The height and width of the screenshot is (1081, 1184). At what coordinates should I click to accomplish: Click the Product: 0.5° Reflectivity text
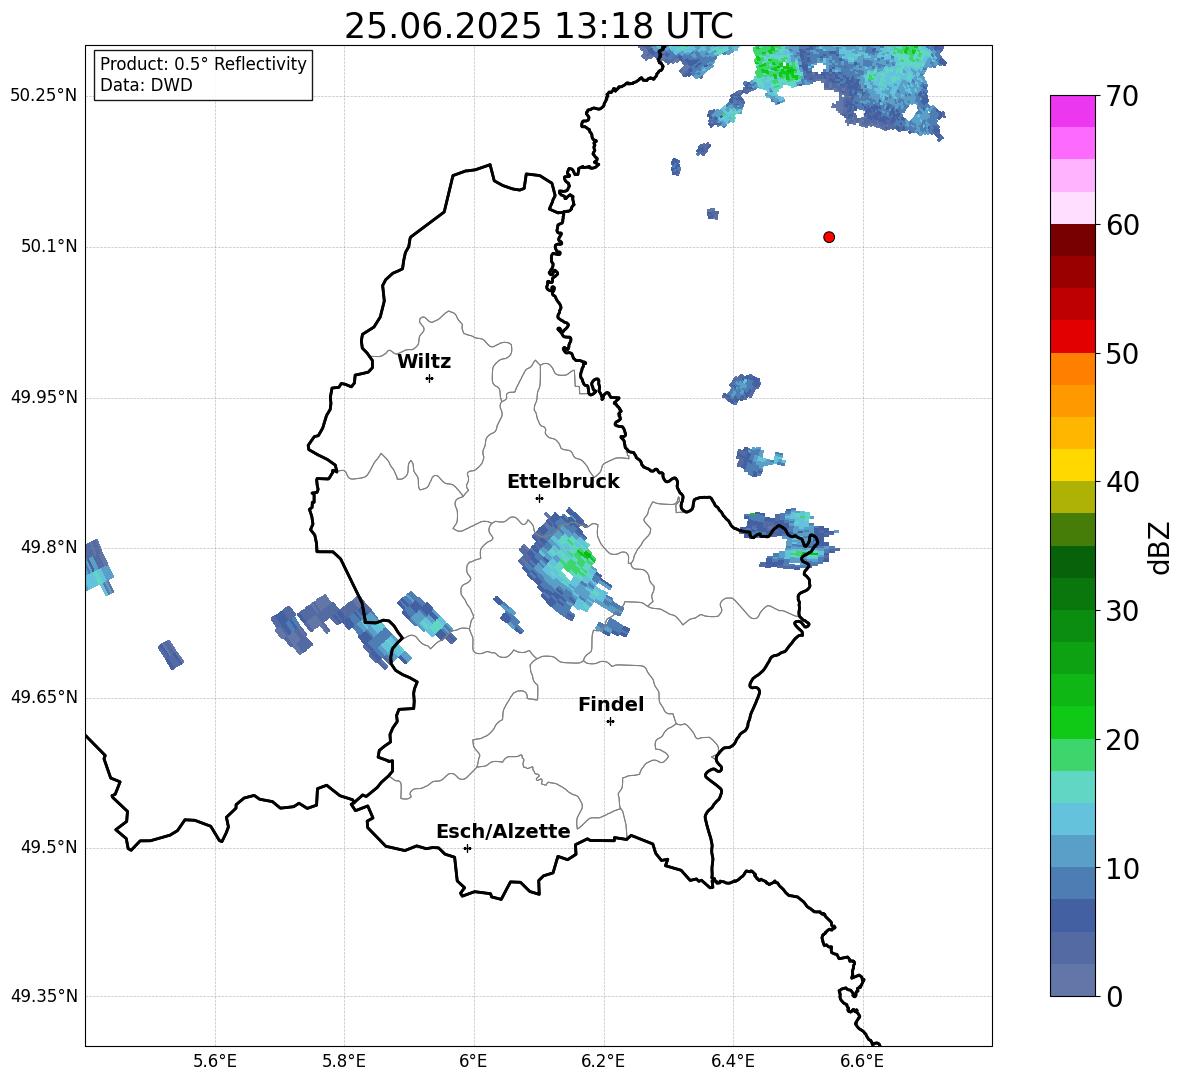point(203,64)
